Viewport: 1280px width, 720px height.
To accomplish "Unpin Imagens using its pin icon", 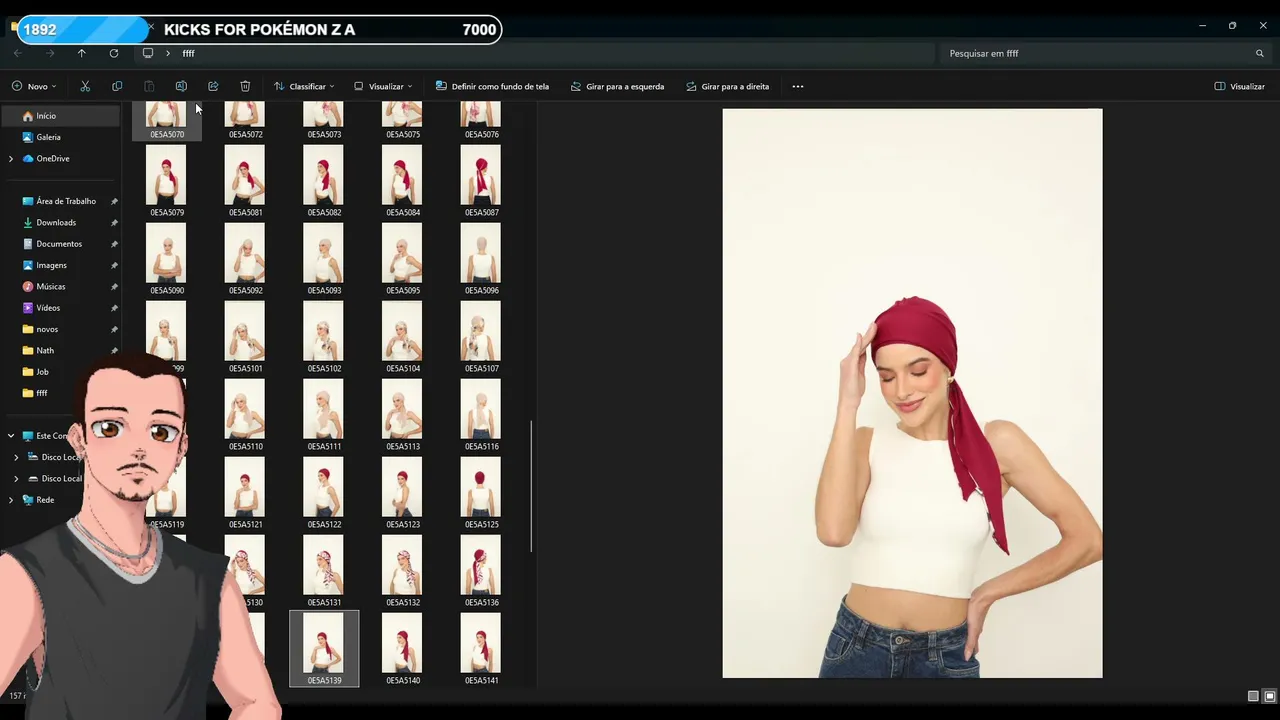I will [x=114, y=265].
